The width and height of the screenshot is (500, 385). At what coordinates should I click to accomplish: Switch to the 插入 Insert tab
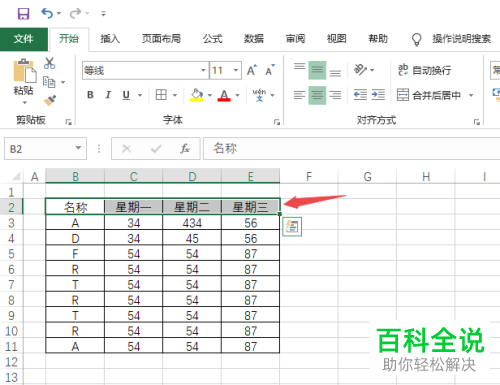110,39
